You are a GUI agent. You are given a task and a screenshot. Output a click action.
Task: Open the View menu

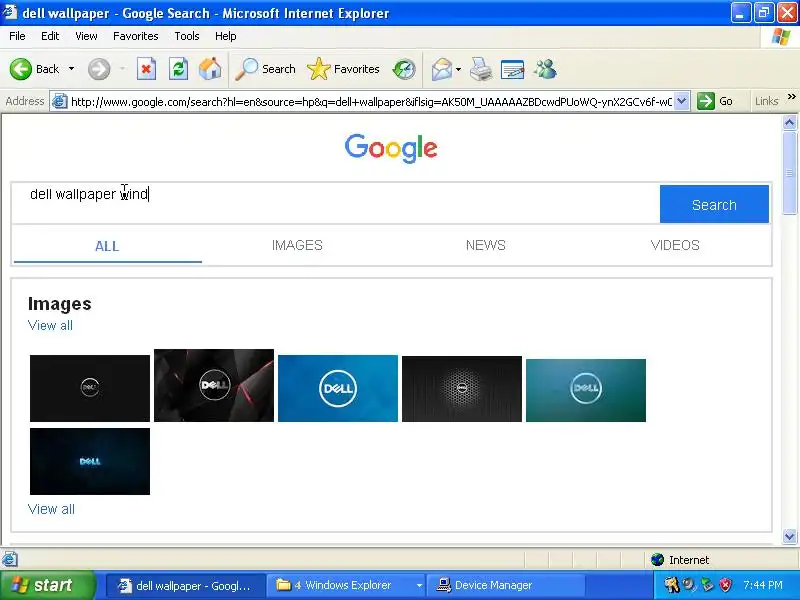tap(86, 36)
